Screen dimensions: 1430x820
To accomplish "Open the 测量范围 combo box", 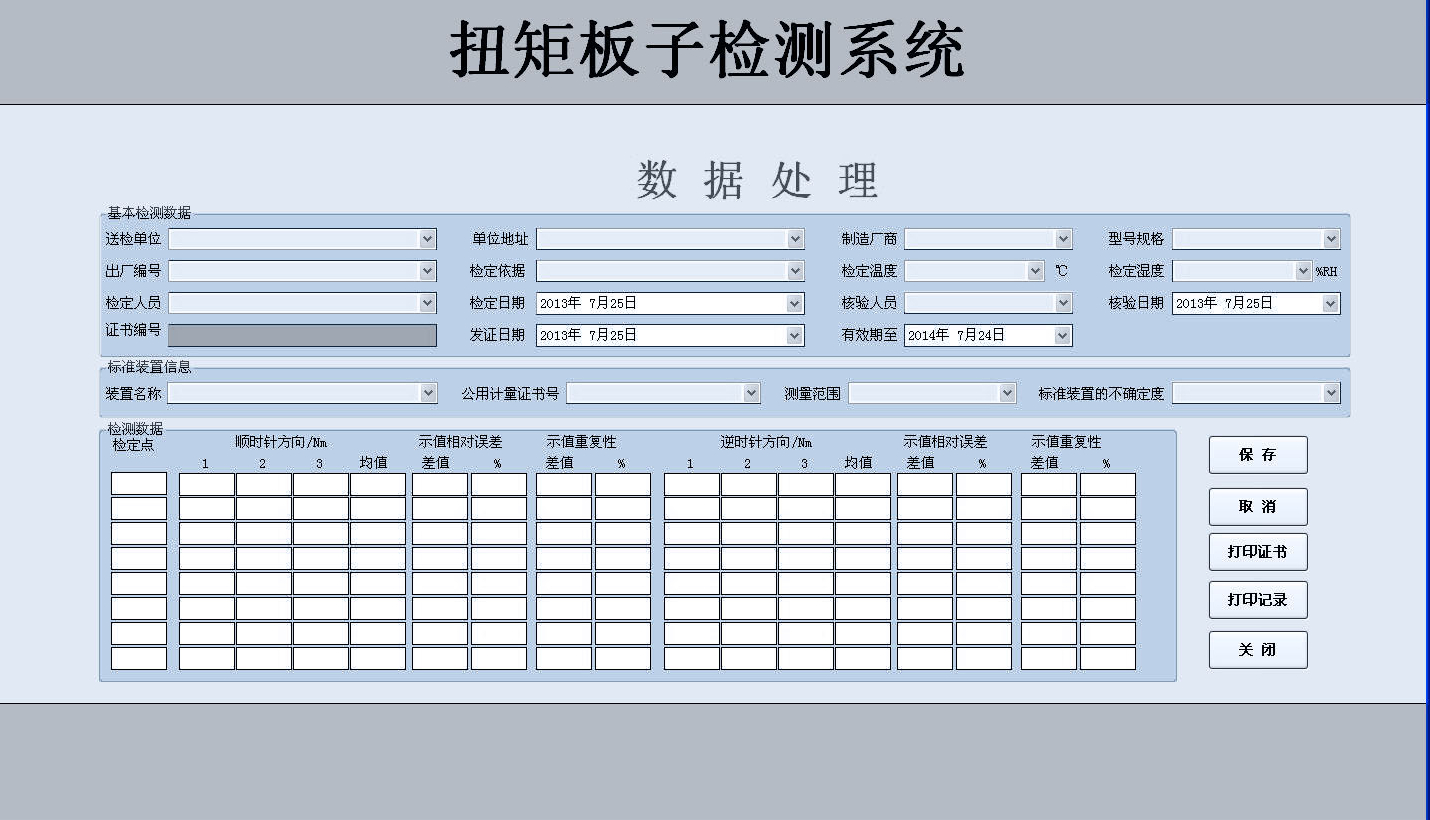I will [x=1007, y=393].
